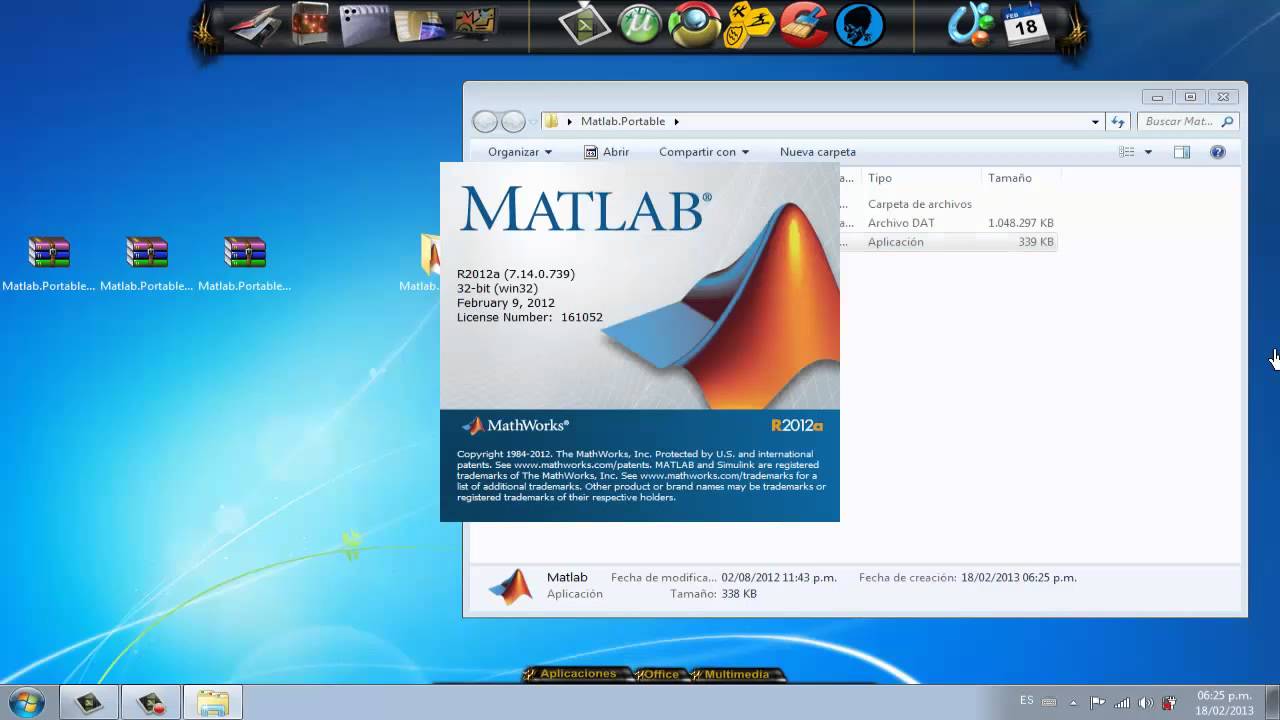Click Nueva carpeta in Explorer toolbar
This screenshot has height=720, width=1280.
(818, 152)
